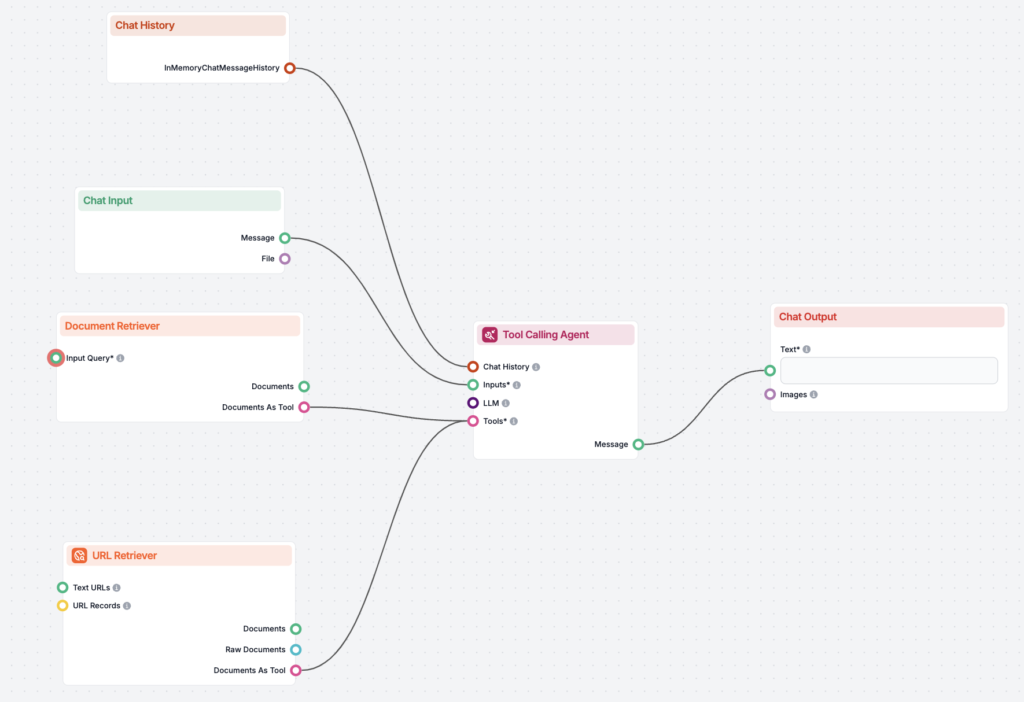The height and width of the screenshot is (702, 1024).
Task: Click the Raw Documents output port
Action: coord(296,650)
